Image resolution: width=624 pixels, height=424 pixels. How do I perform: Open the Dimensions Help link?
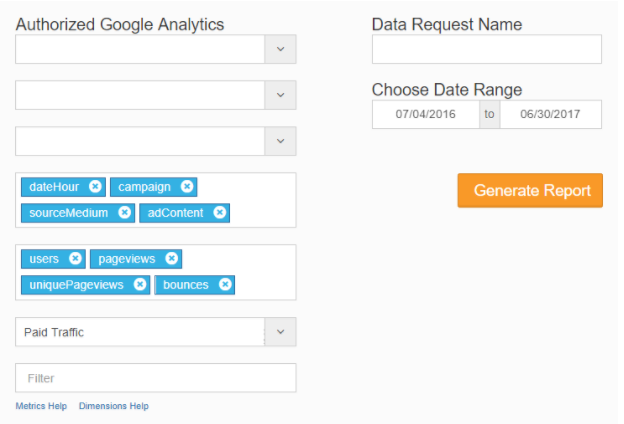coord(113,406)
